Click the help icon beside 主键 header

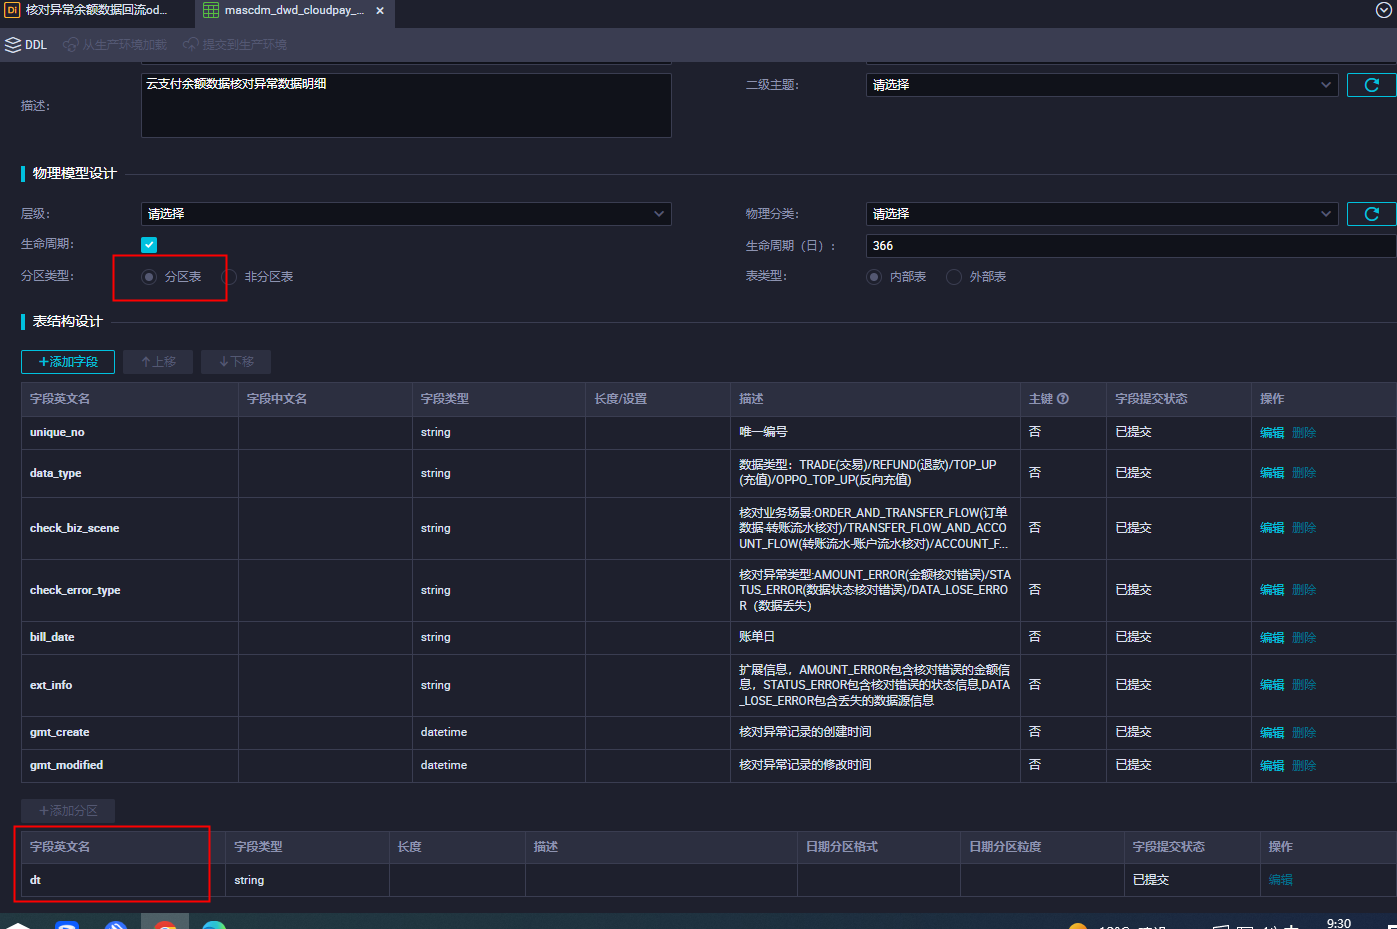tap(1063, 399)
